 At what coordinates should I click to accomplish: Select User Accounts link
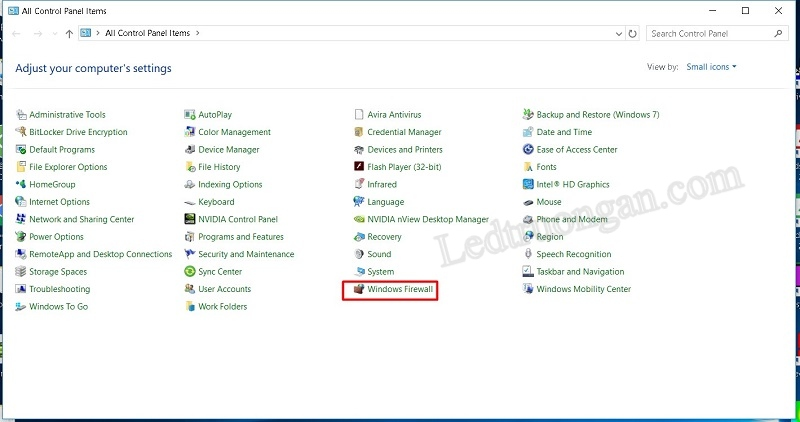click(x=224, y=289)
